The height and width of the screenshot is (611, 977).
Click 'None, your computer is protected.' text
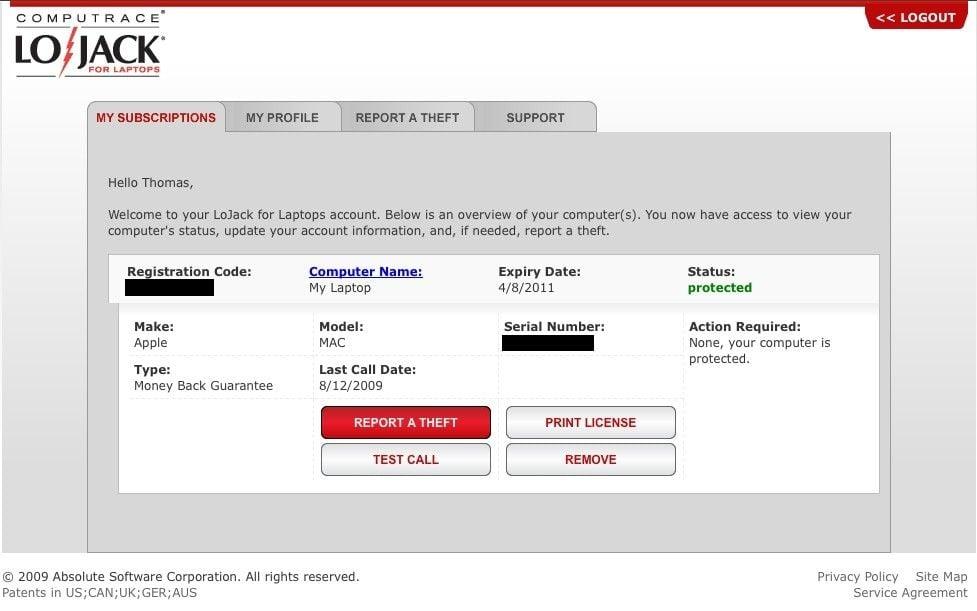pyautogui.click(x=760, y=351)
